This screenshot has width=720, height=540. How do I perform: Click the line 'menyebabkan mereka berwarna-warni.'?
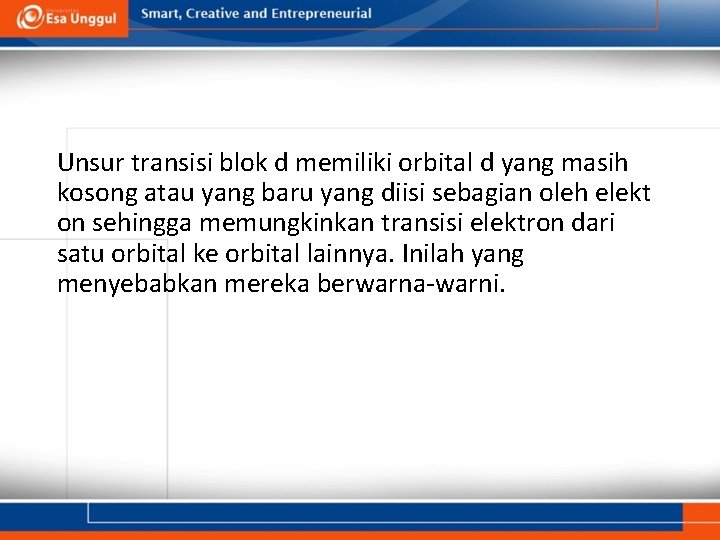point(281,284)
